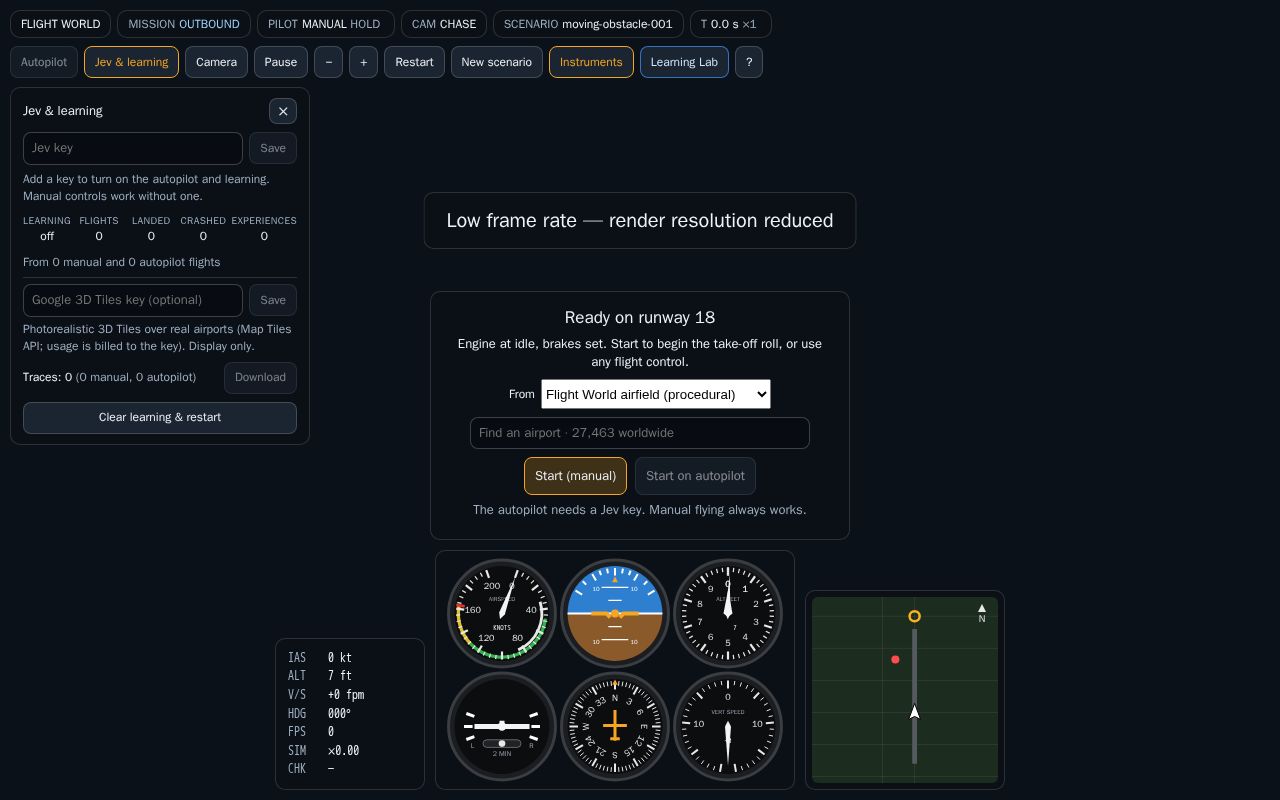Click the SCENARIO moving-obstacle-001 chip

click(588, 24)
